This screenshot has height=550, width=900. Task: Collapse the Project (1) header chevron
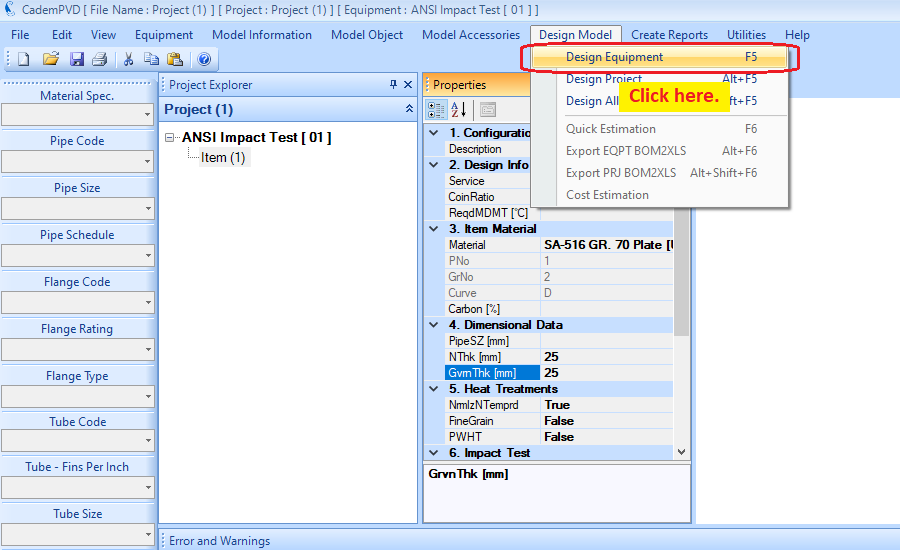[x=408, y=109]
